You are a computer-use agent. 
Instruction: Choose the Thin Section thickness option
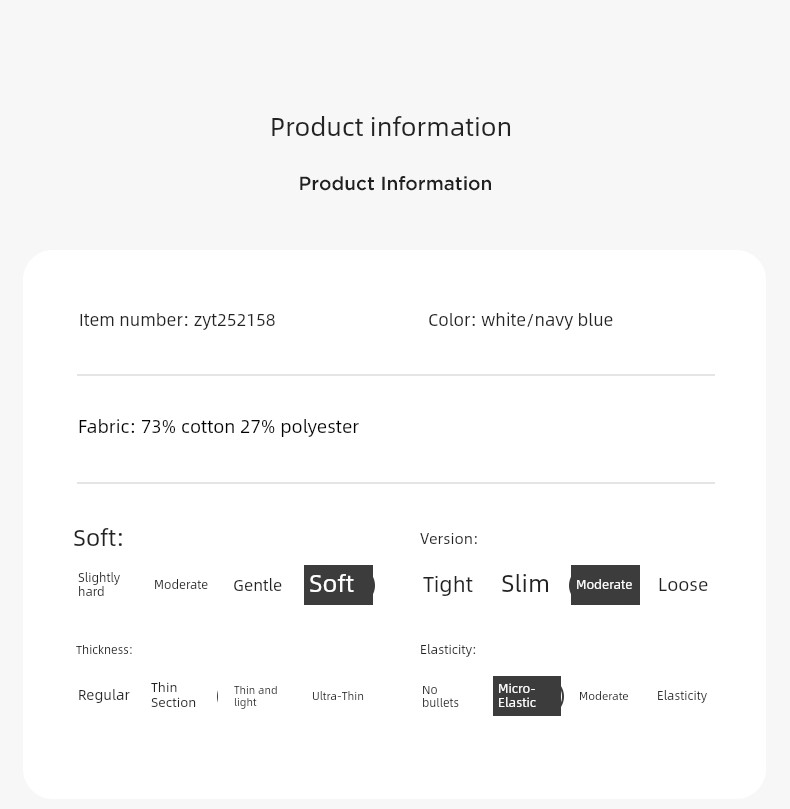[173, 695]
